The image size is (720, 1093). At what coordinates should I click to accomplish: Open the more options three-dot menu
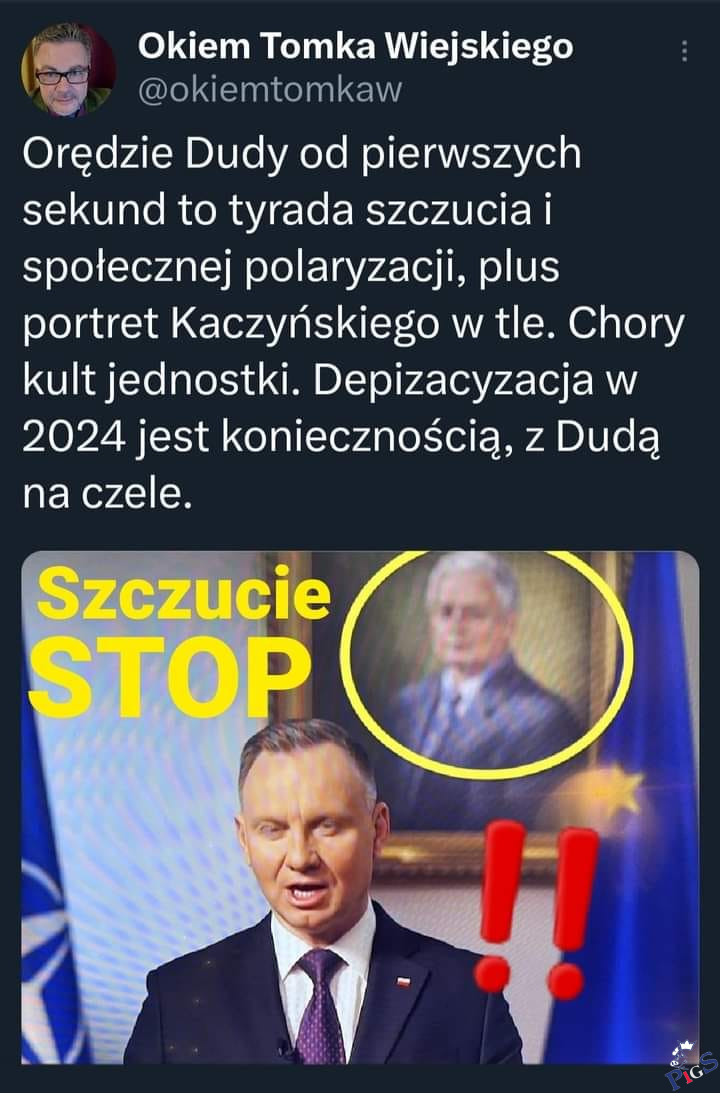(x=684, y=51)
